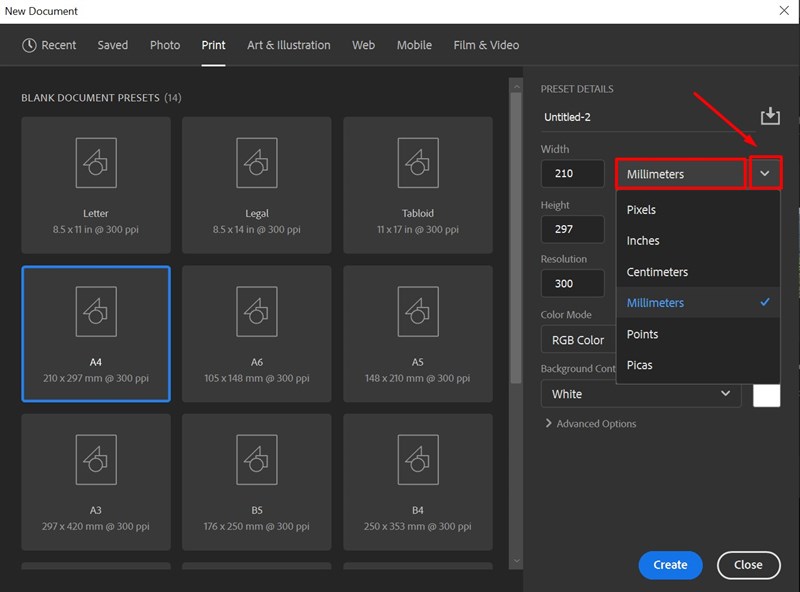Click the clock icon beside Recent
The width and height of the screenshot is (800, 592).
29,45
